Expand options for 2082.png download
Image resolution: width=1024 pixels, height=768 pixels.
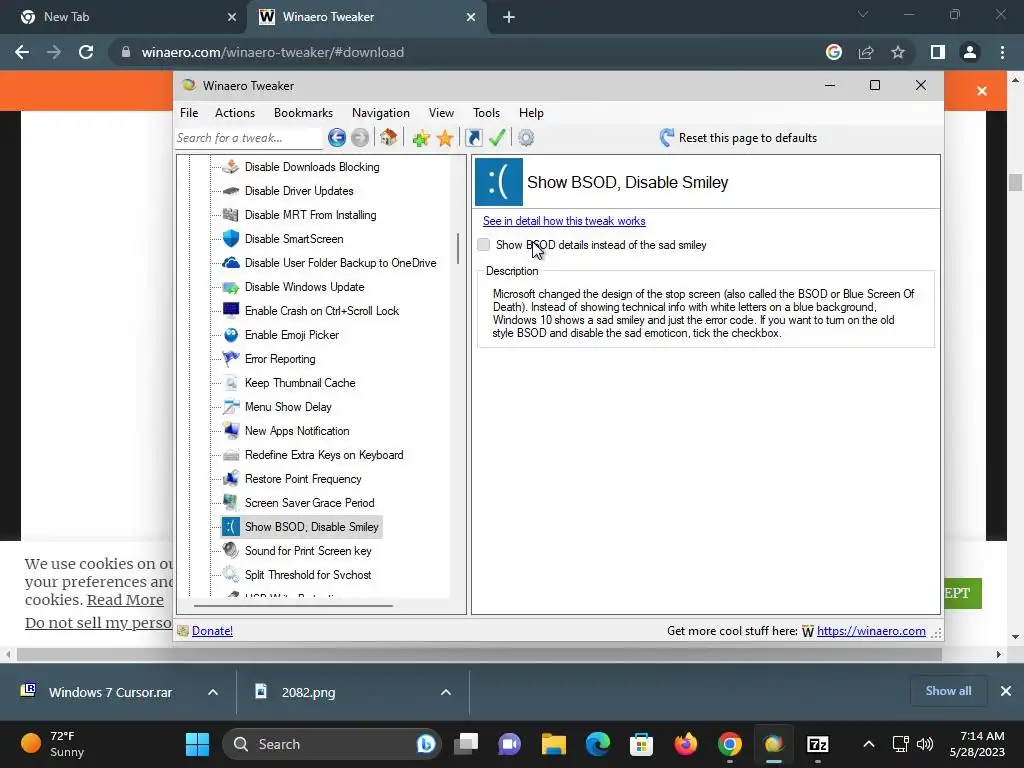[x=446, y=692]
